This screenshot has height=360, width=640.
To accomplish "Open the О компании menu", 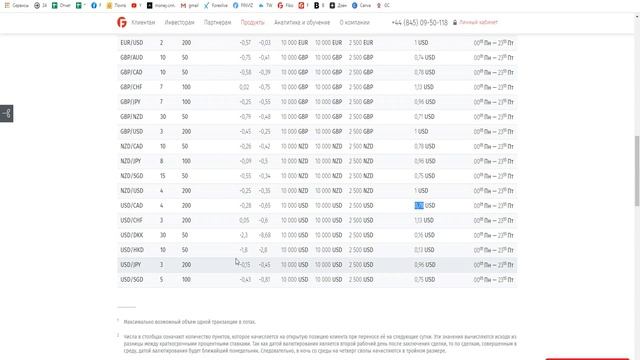I will [x=354, y=22].
